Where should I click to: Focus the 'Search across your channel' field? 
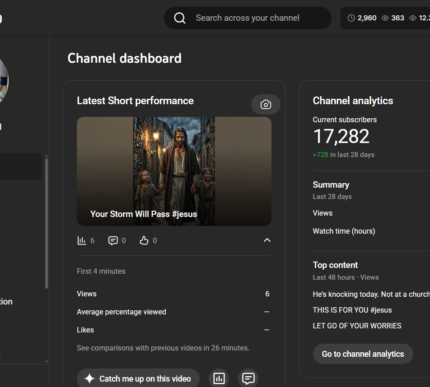pos(248,18)
